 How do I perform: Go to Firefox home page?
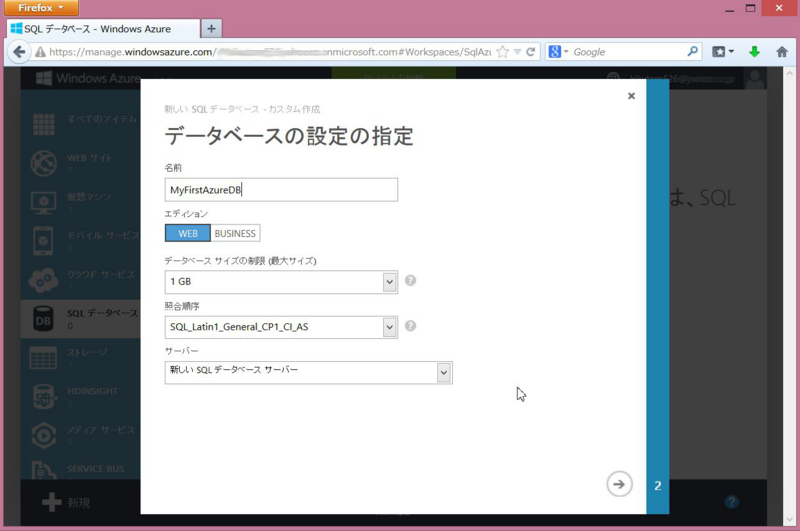(782, 52)
